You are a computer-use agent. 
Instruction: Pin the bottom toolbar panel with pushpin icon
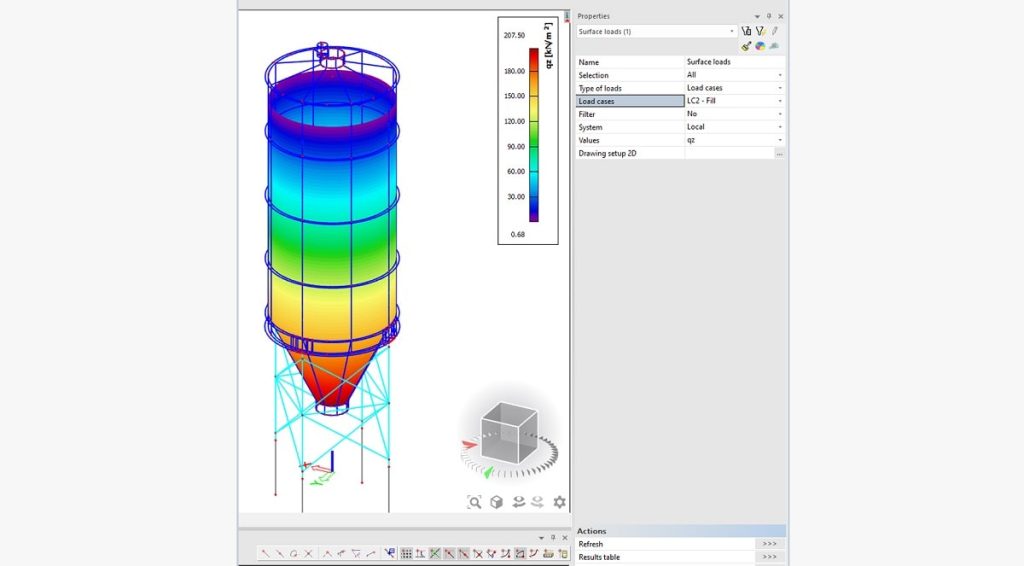[x=552, y=538]
